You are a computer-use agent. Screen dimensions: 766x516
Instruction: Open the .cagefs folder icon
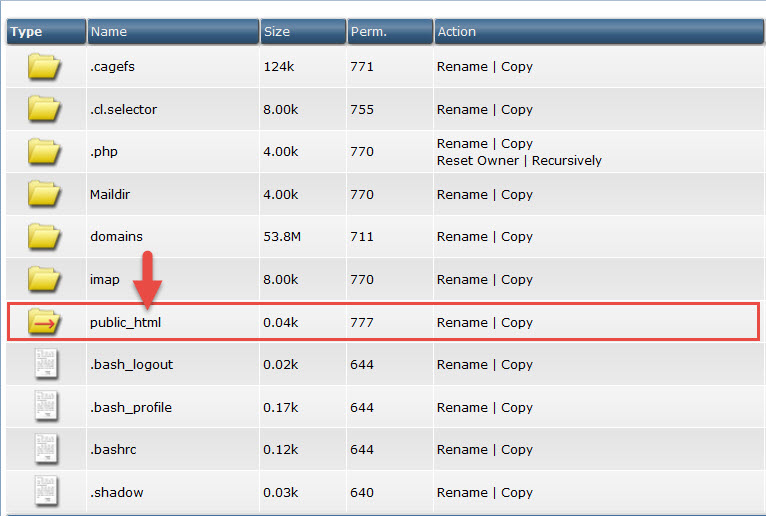45,67
